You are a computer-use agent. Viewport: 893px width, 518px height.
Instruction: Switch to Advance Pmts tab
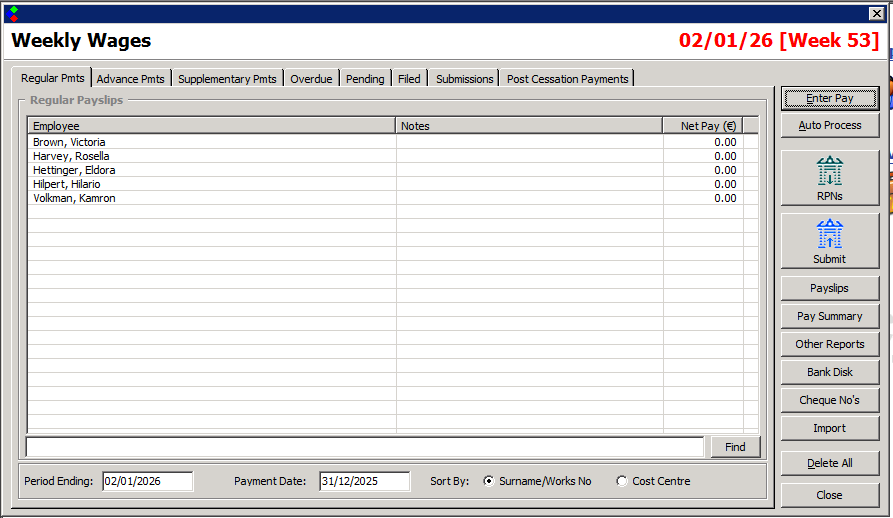coord(131,79)
